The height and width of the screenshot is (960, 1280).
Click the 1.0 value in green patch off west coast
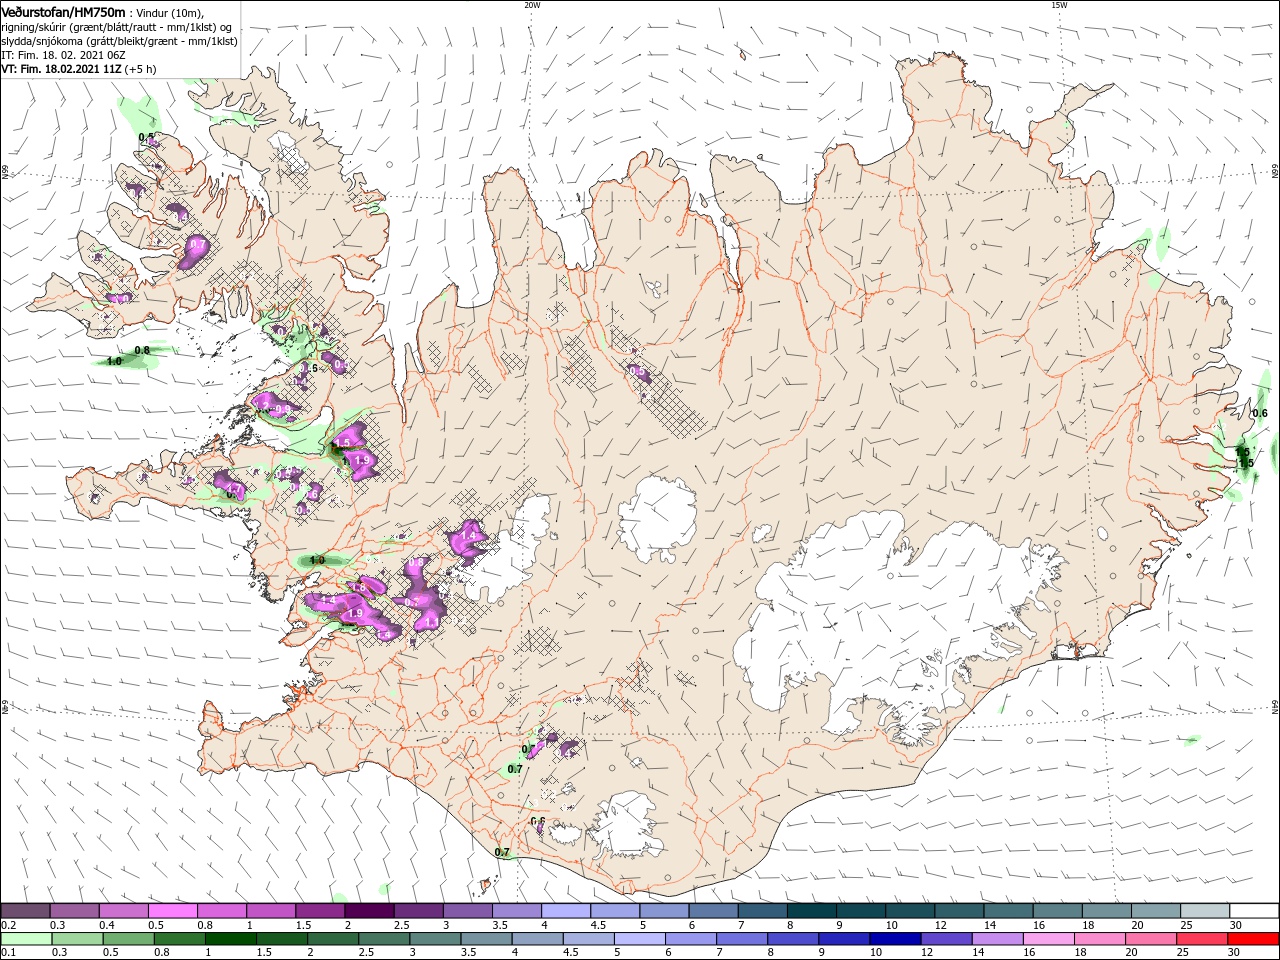pos(114,361)
